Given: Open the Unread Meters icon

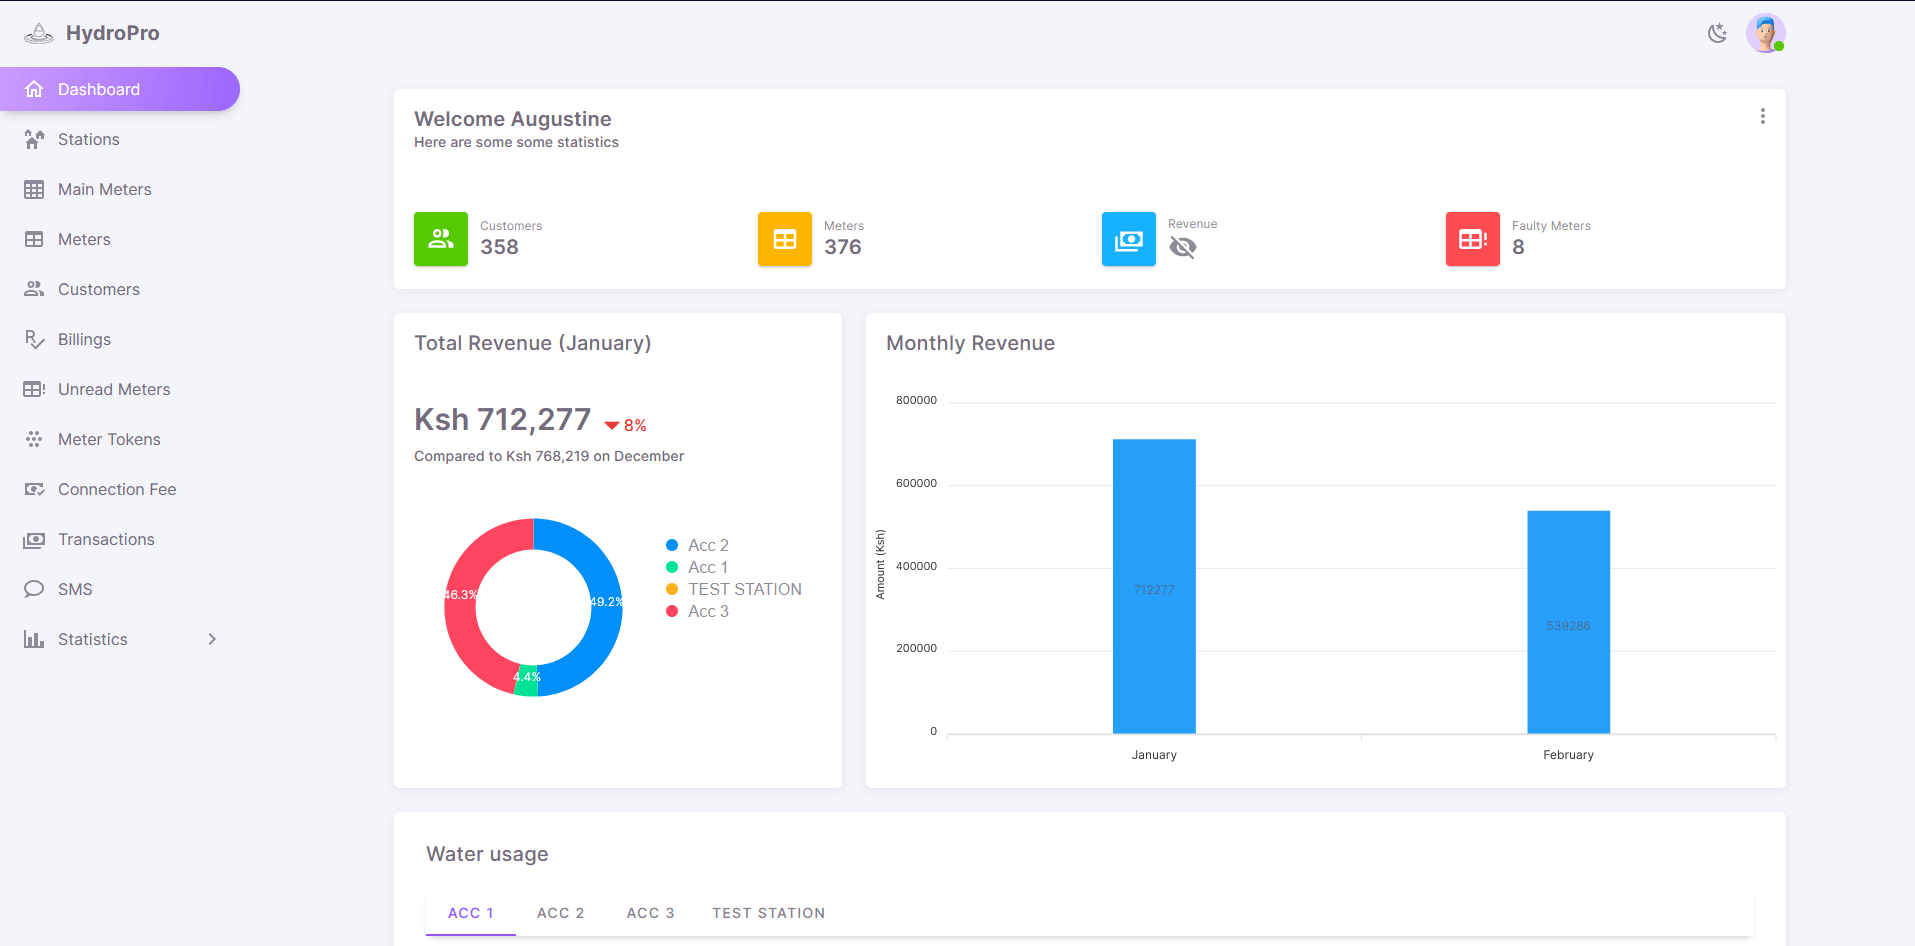Looking at the screenshot, I should coord(34,390).
